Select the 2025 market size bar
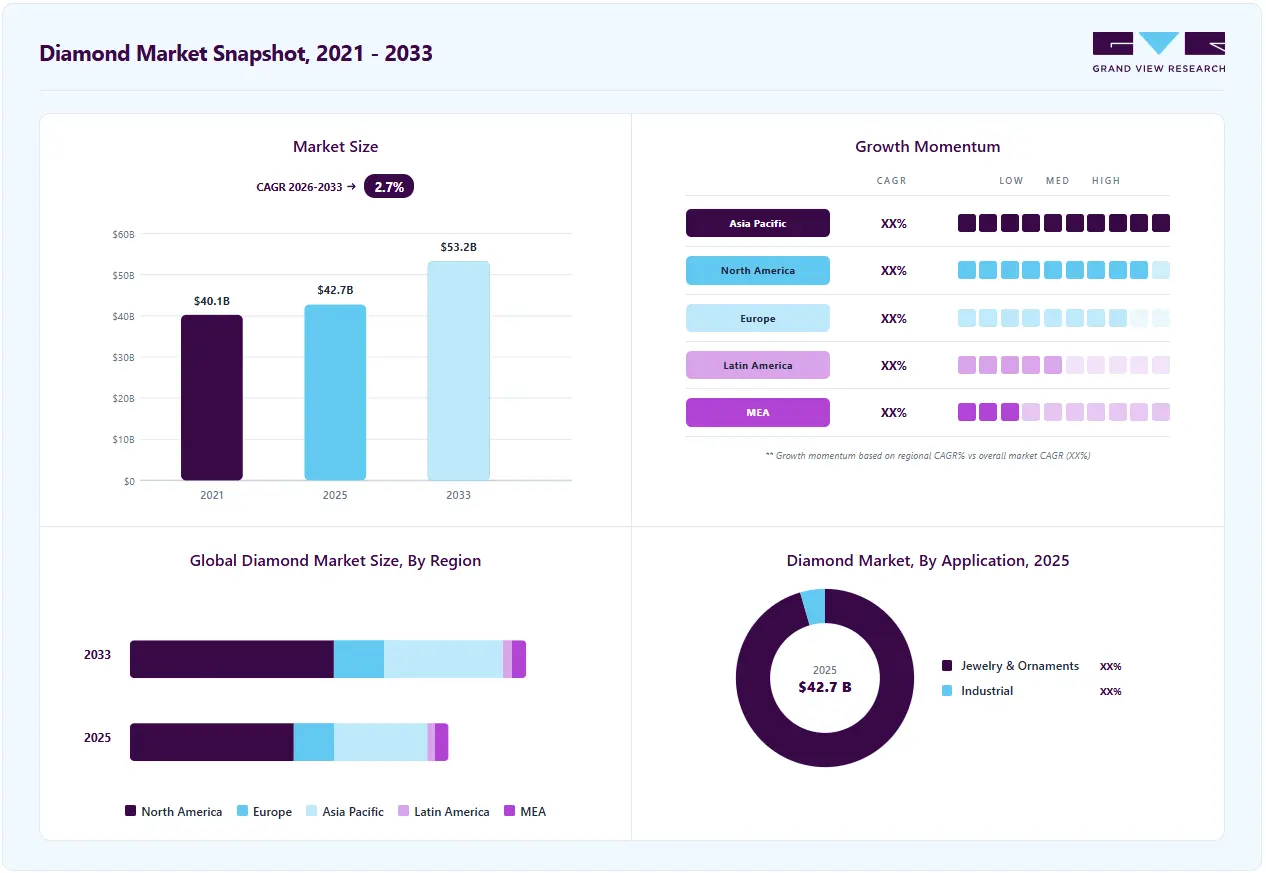Image resolution: width=1266 pixels, height=873 pixels. pos(335,393)
